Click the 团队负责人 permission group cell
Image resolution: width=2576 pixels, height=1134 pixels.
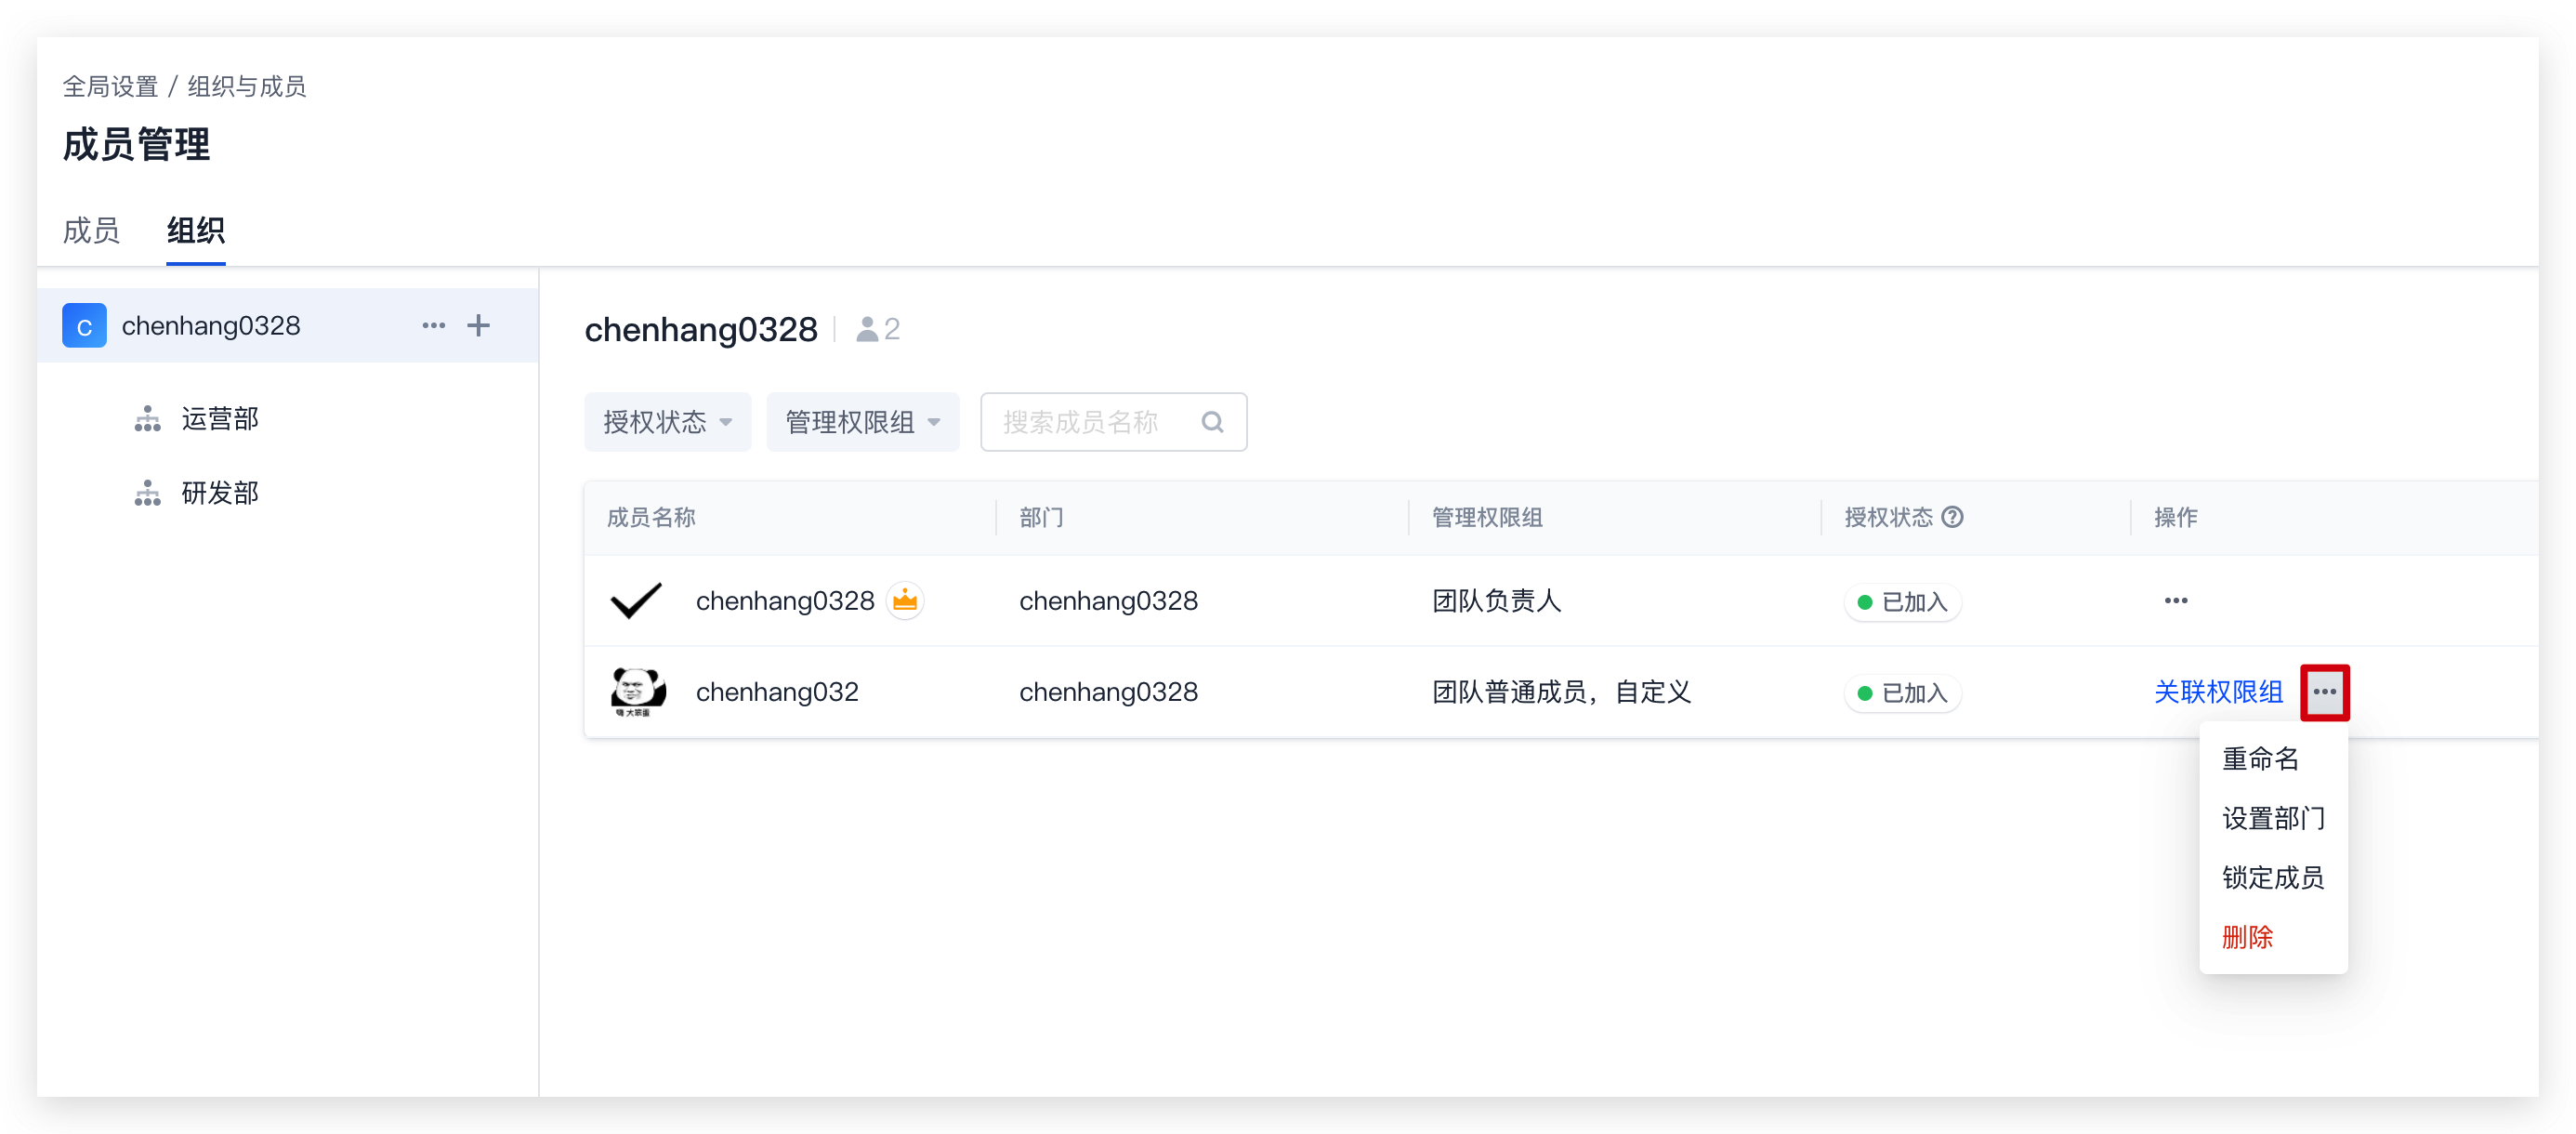(x=1496, y=600)
